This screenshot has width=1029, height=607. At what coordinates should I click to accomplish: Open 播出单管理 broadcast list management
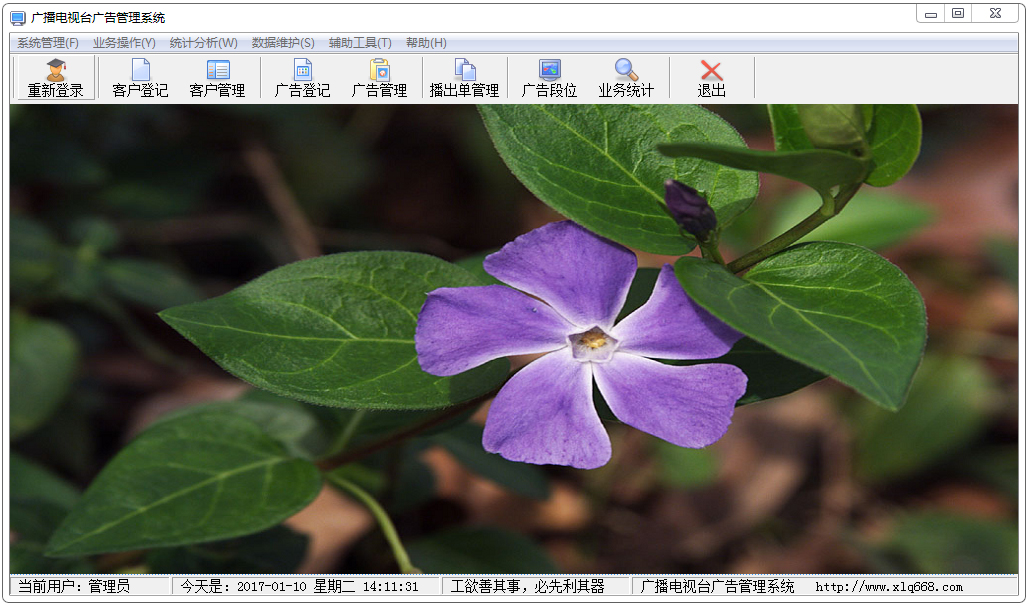[x=465, y=78]
